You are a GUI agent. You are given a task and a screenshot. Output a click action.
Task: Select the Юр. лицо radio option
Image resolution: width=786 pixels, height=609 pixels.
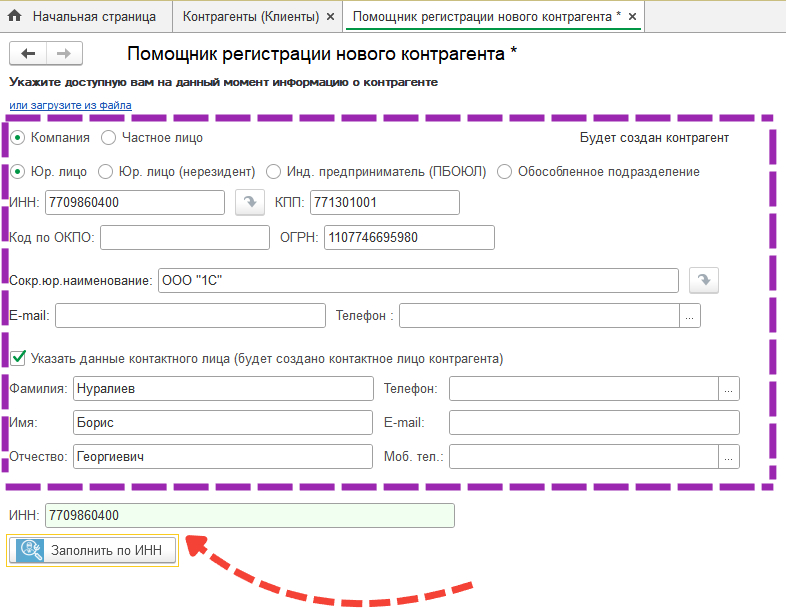18,171
